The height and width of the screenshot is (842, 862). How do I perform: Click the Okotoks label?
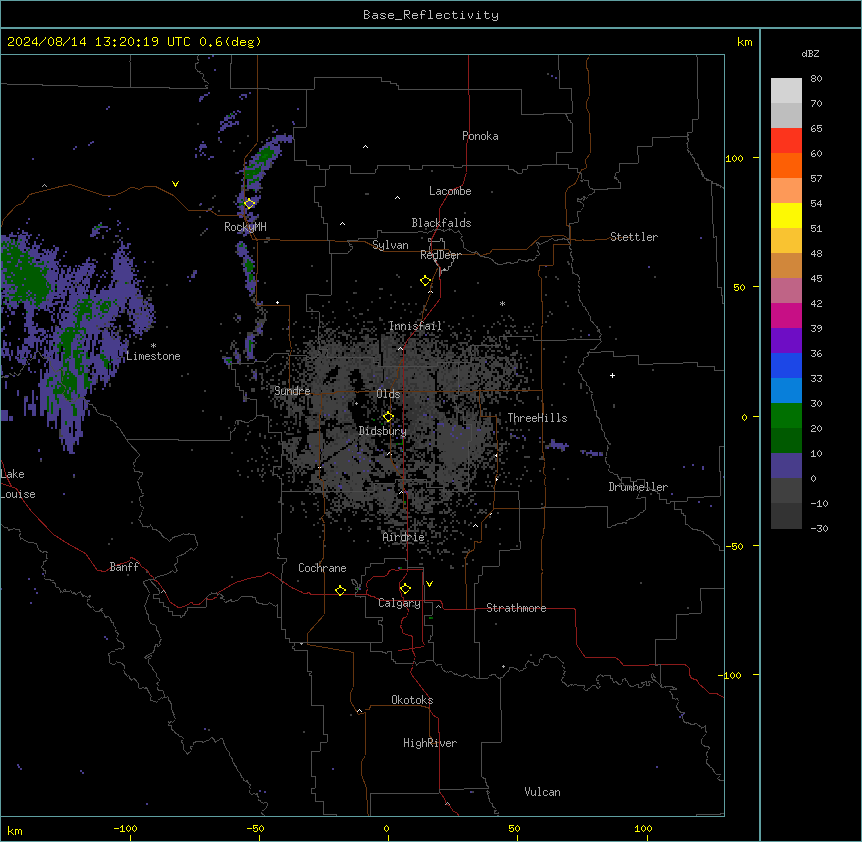pos(412,700)
